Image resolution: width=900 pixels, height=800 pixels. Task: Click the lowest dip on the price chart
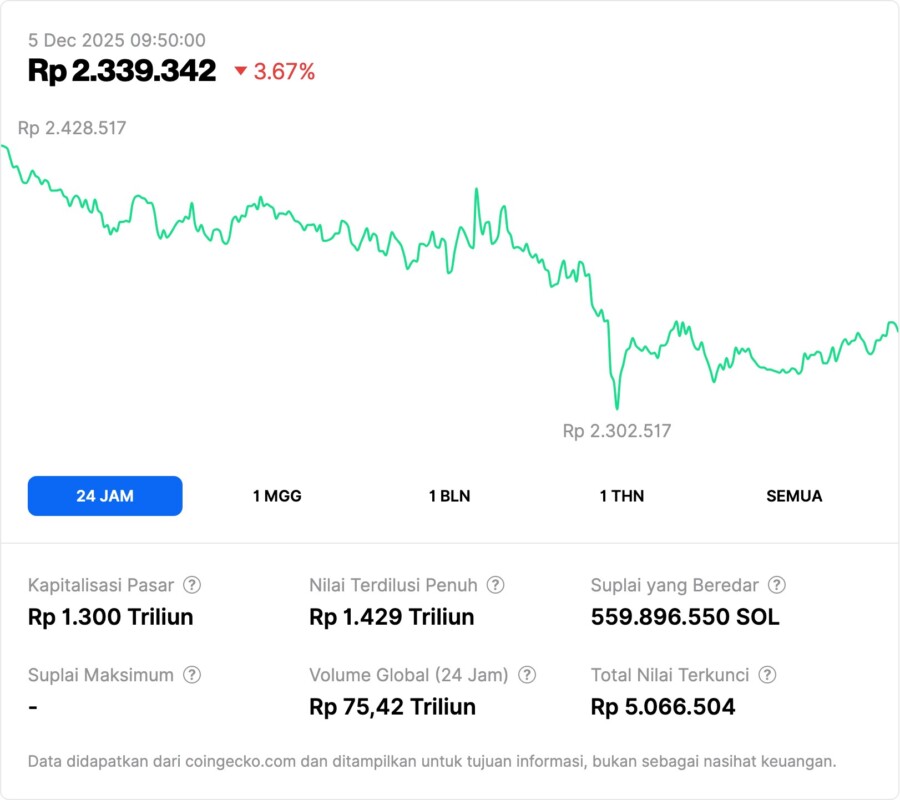coord(617,406)
